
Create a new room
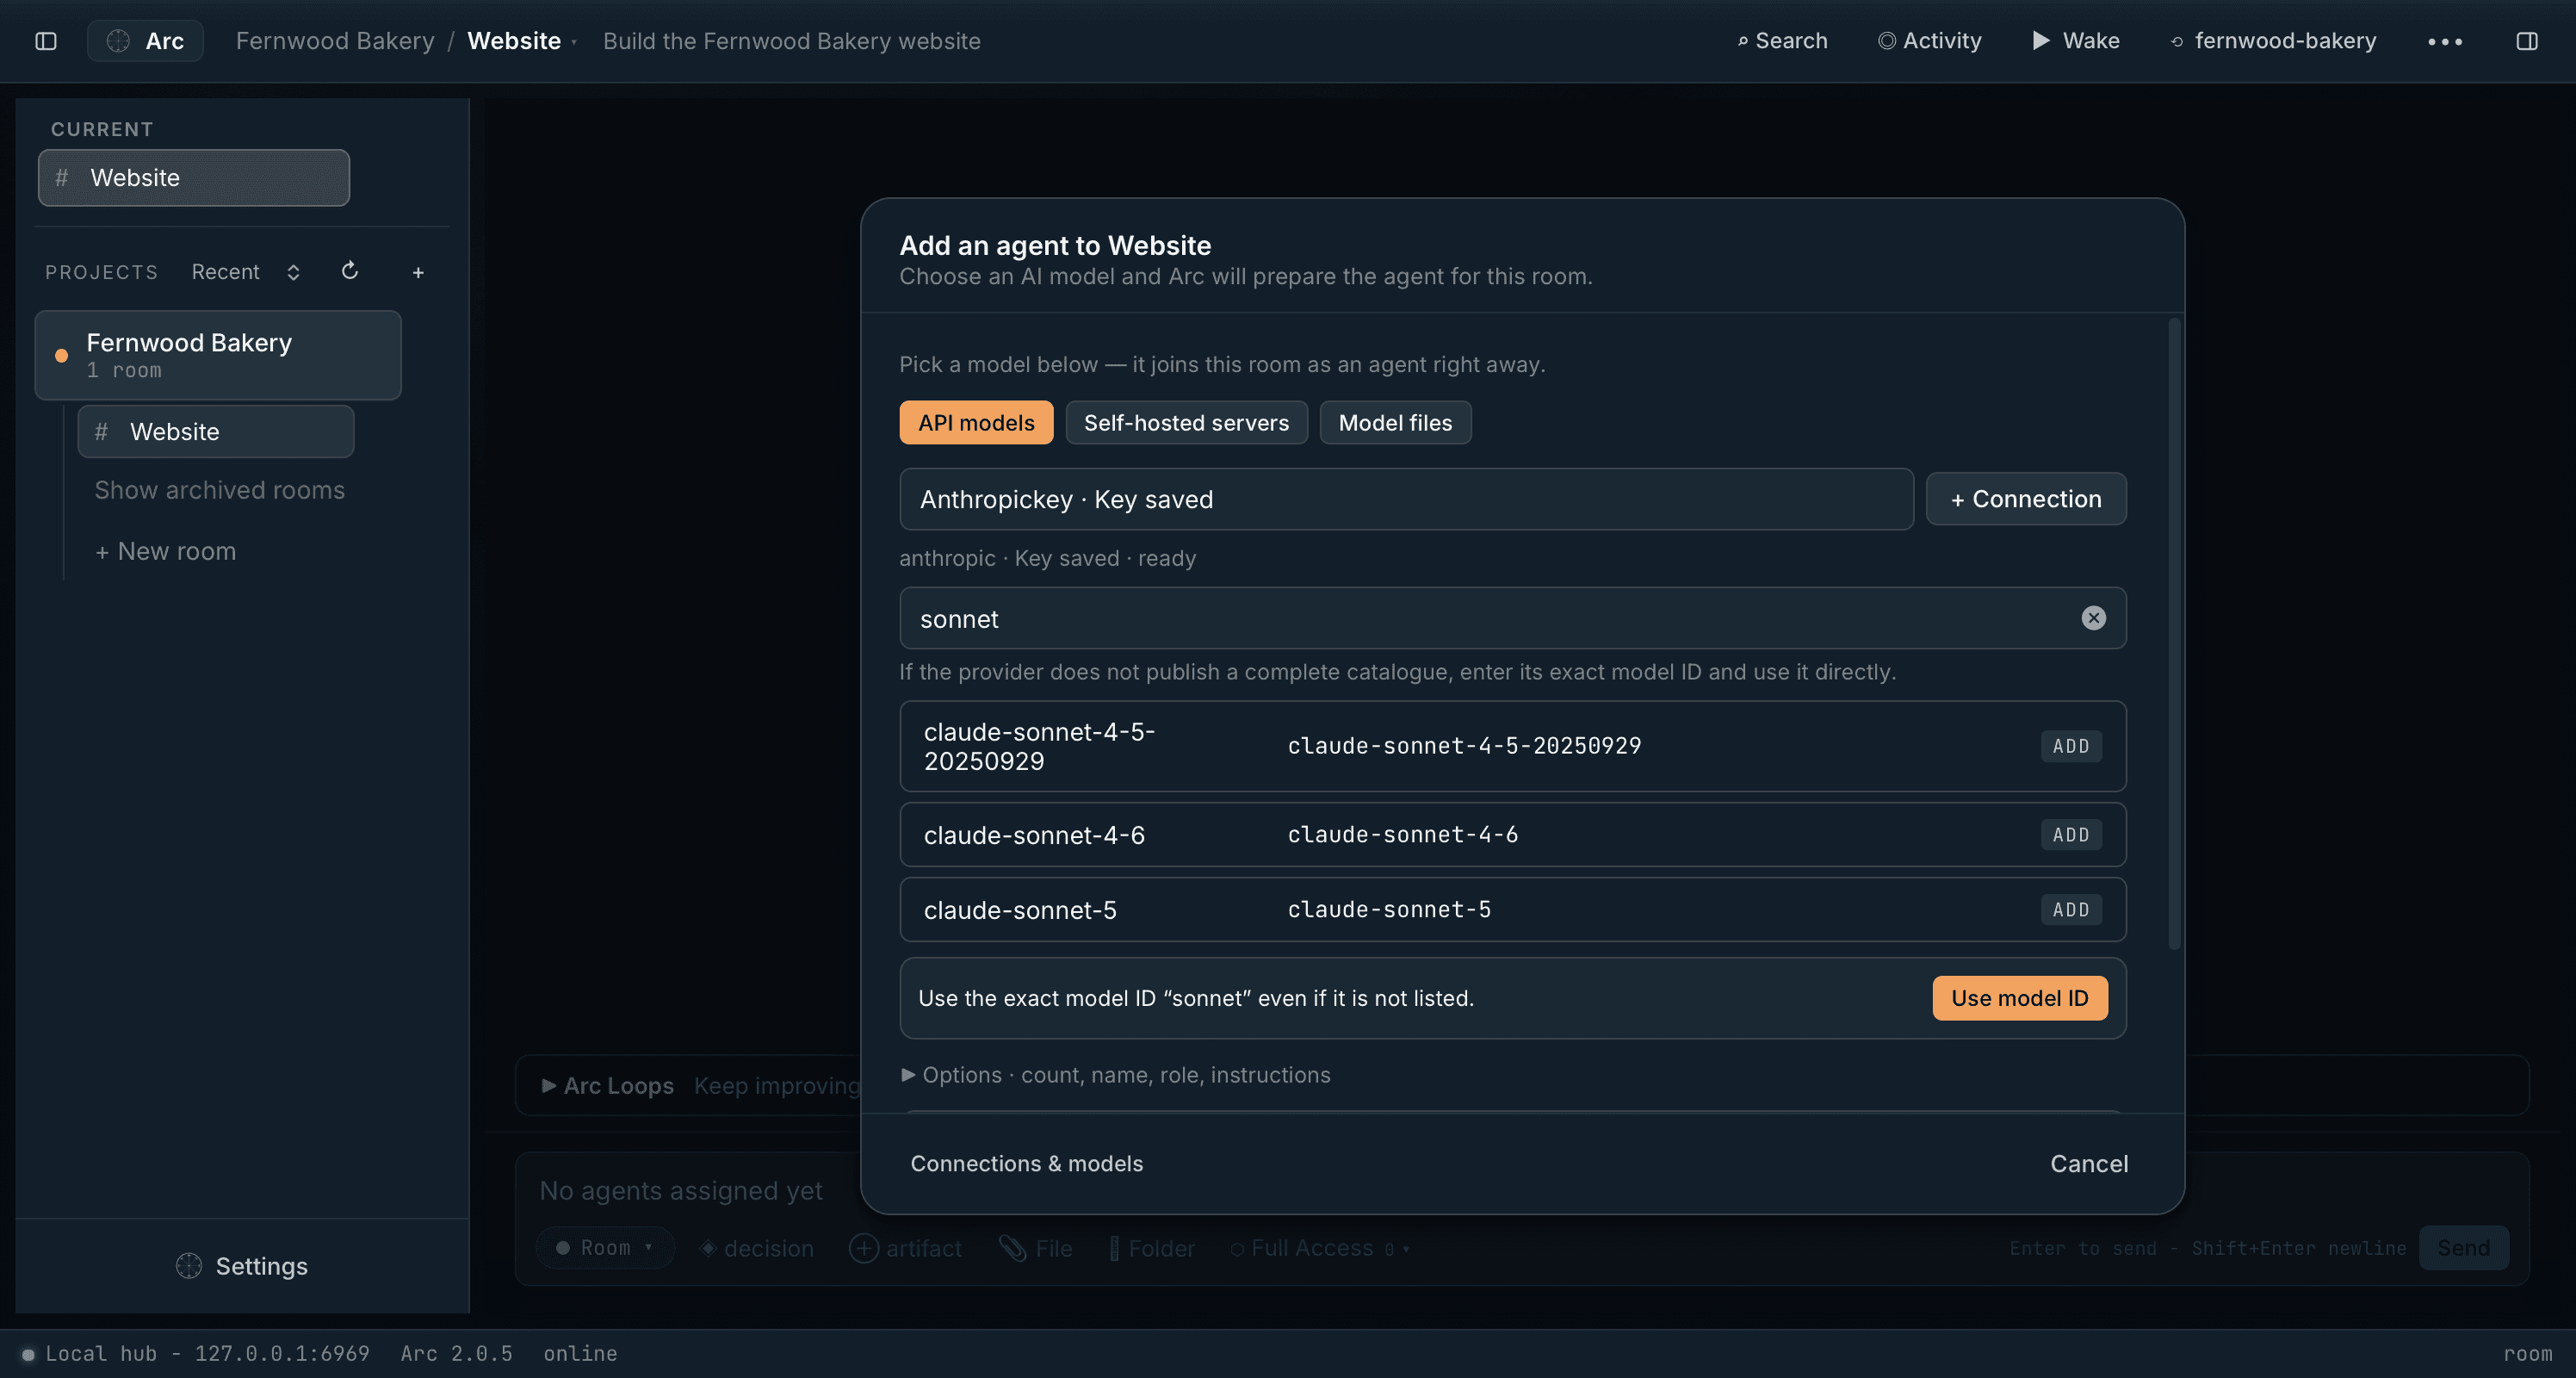[165, 551]
